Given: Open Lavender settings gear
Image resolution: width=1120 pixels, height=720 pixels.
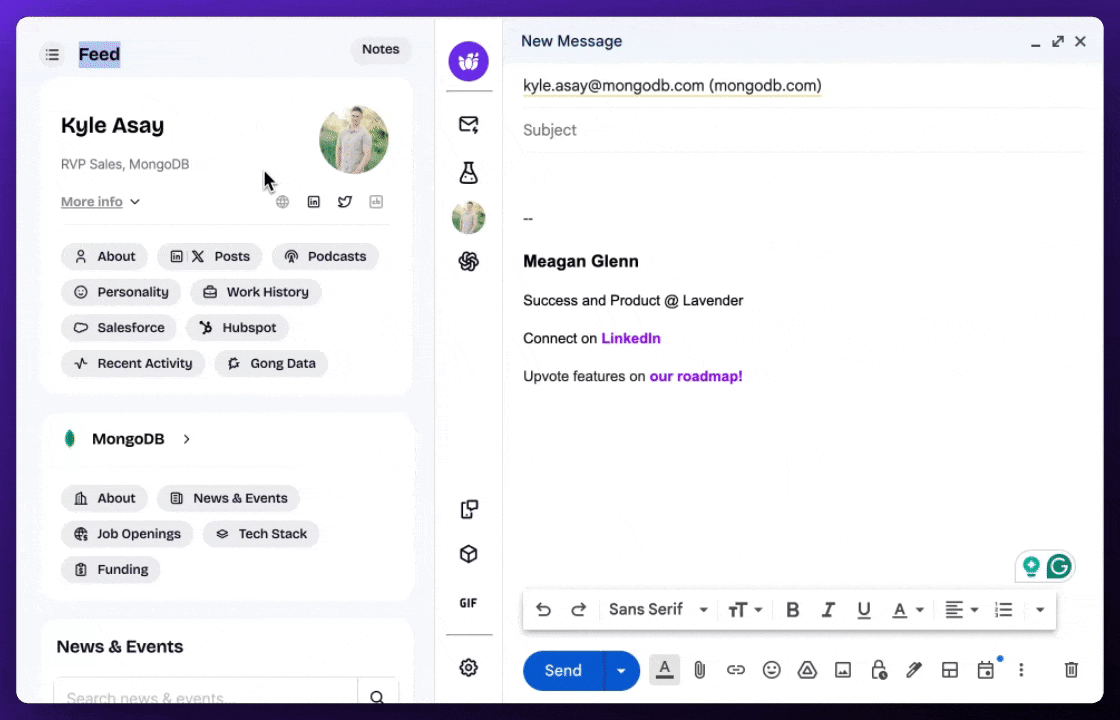Looking at the screenshot, I should 469,667.
